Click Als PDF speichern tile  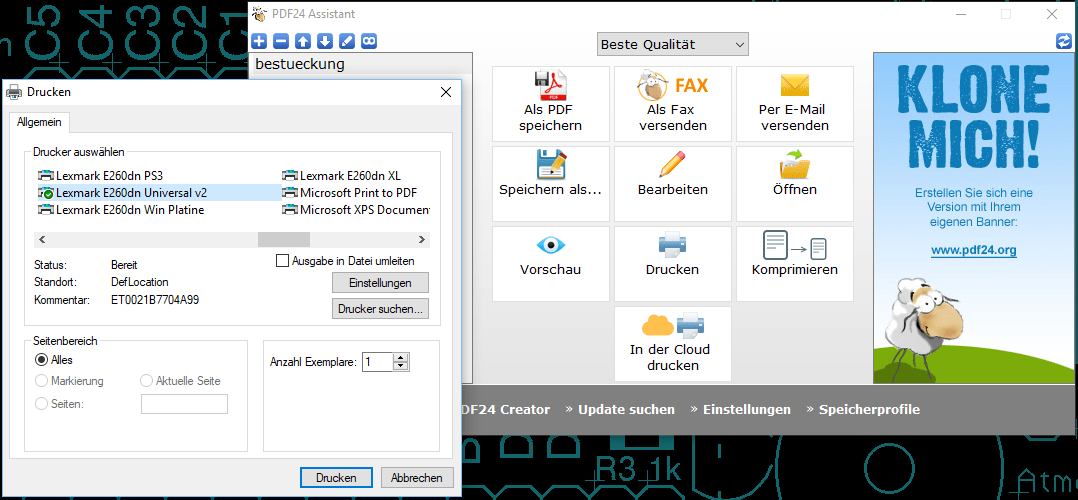click(551, 103)
